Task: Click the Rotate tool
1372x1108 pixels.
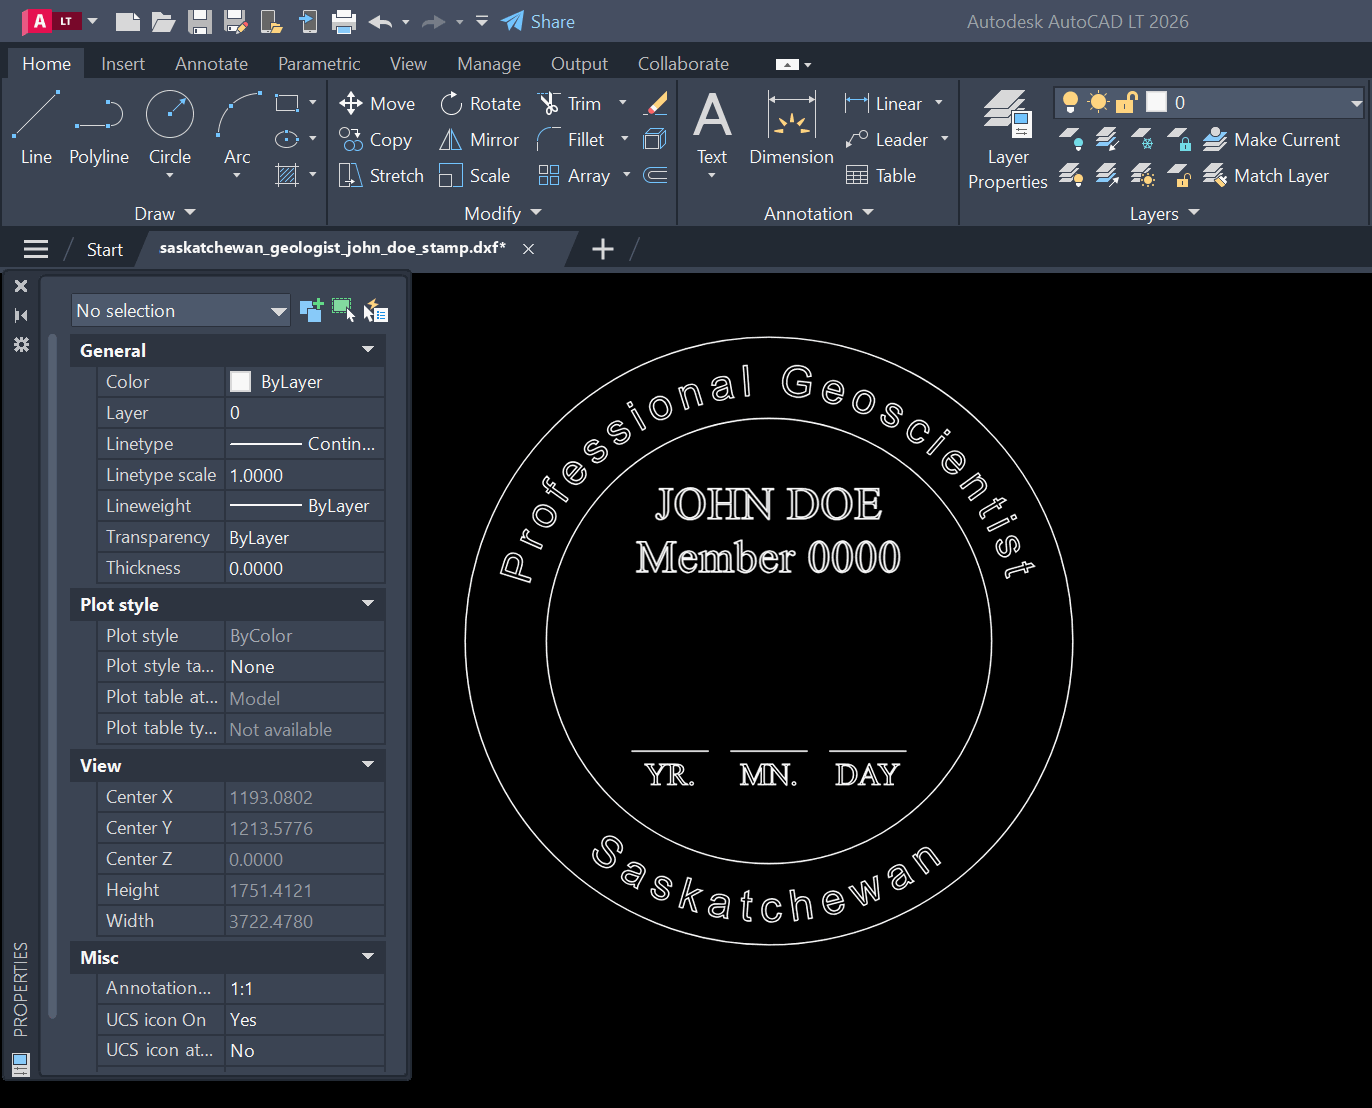Action: 480,104
